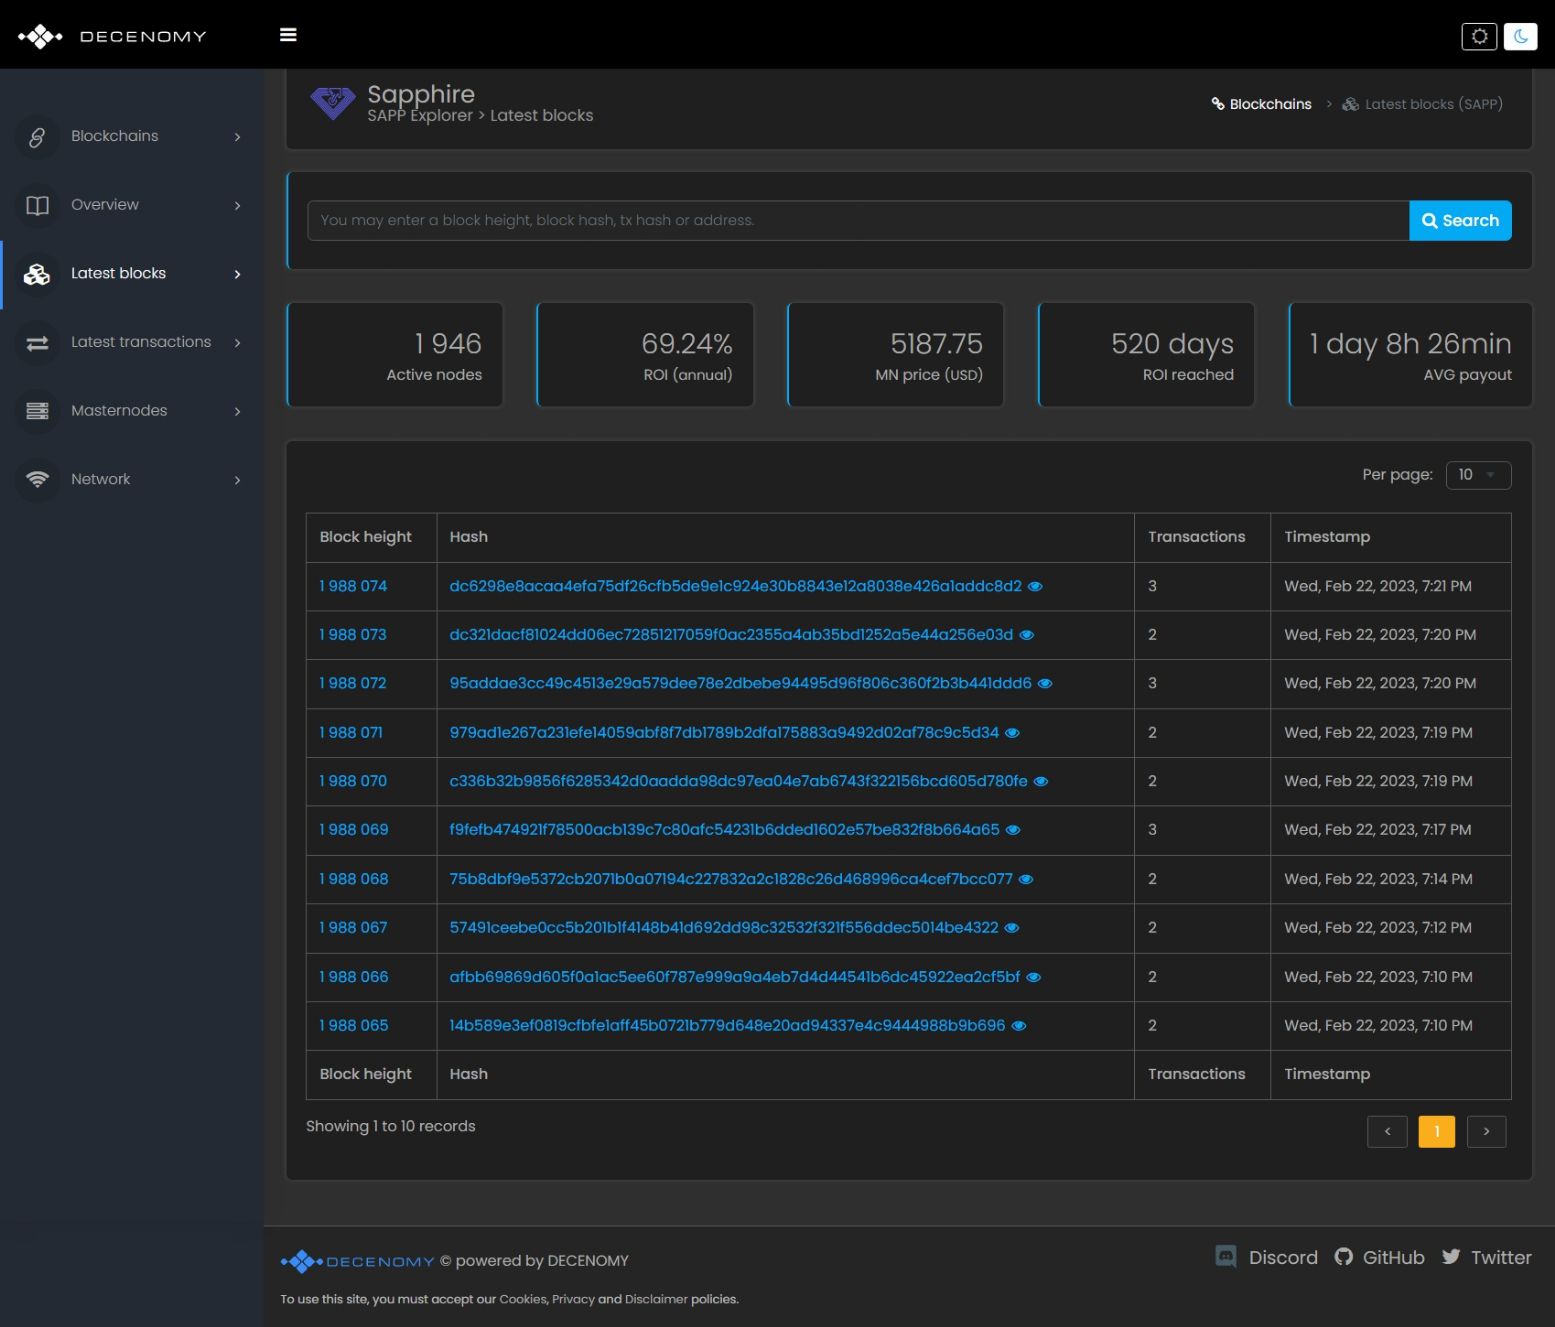This screenshot has height=1327, width=1555.
Task: Open the Per page dropdown
Action: coord(1478,475)
